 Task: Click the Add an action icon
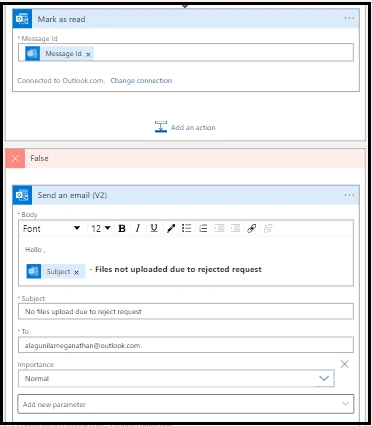pyautogui.click(x=161, y=127)
